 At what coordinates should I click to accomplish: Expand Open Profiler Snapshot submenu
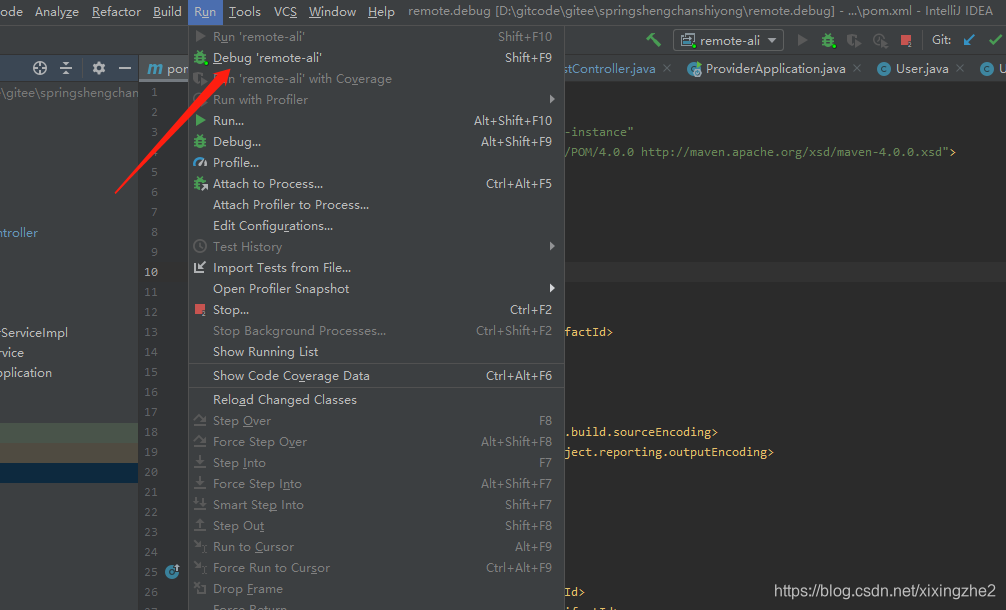pos(377,289)
